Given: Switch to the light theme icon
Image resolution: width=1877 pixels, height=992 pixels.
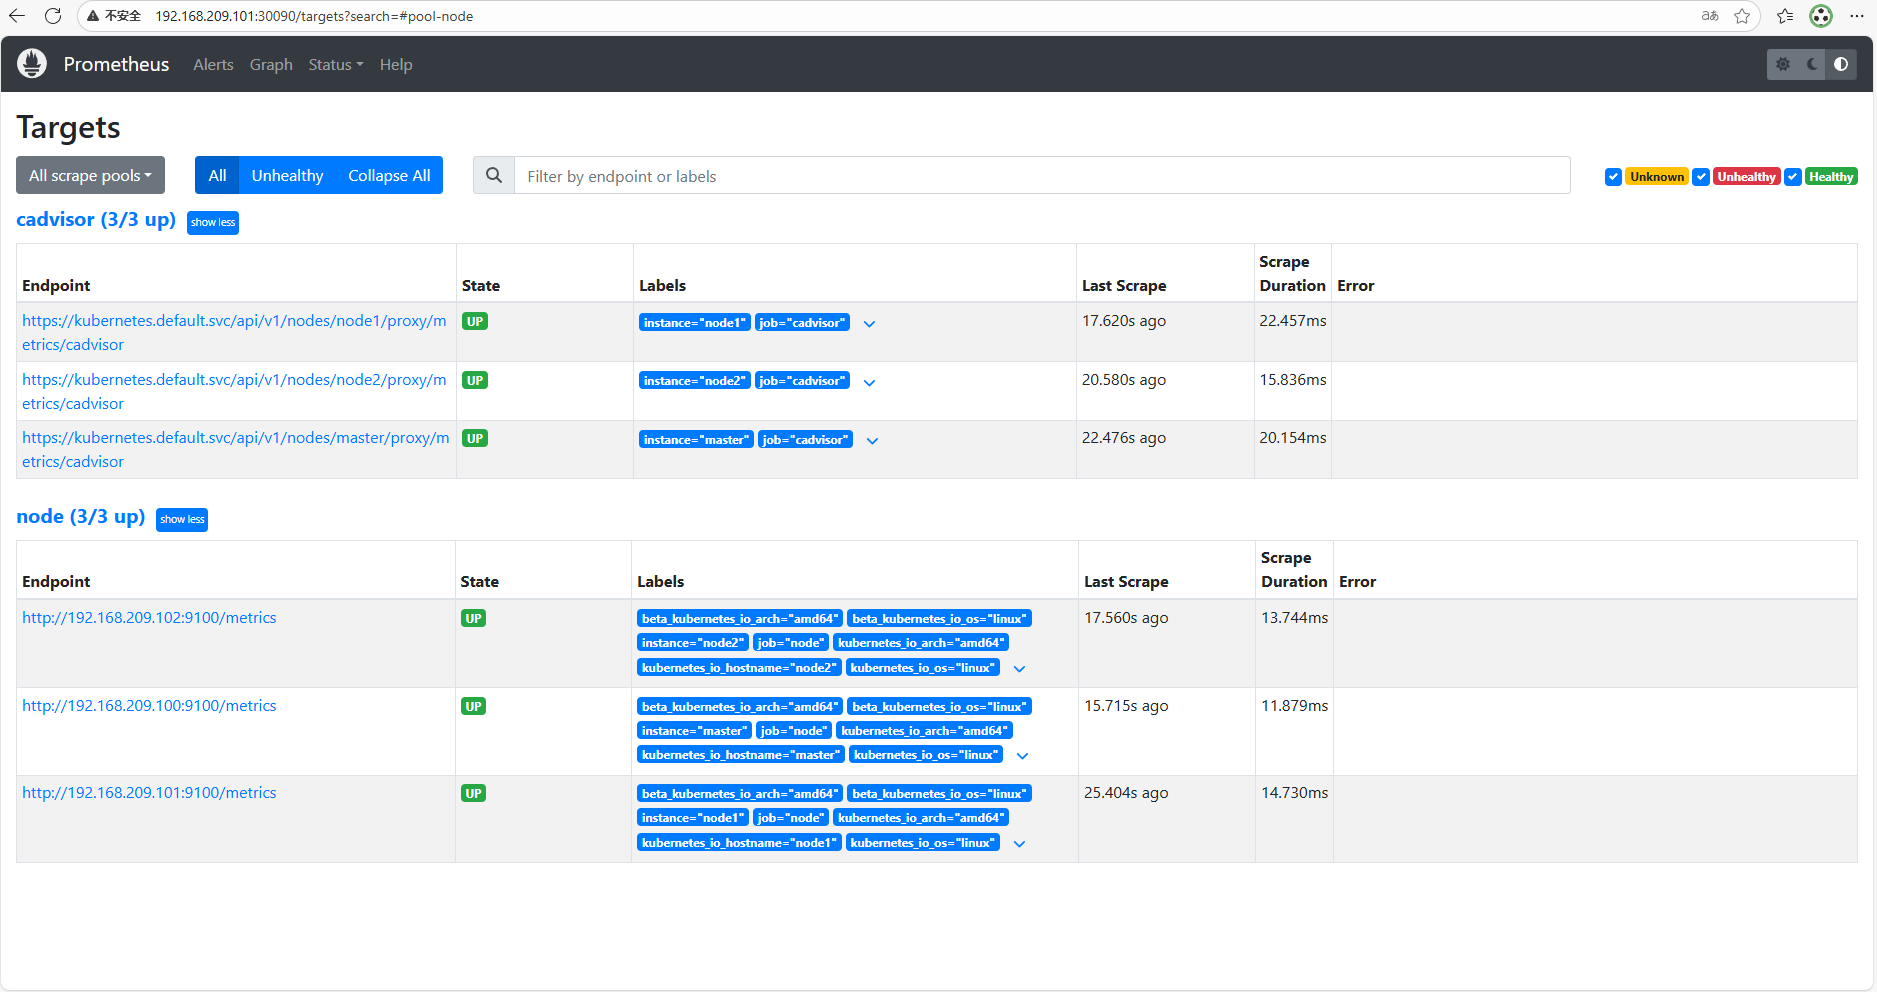Looking at the screenshot, I should 1783,64.
